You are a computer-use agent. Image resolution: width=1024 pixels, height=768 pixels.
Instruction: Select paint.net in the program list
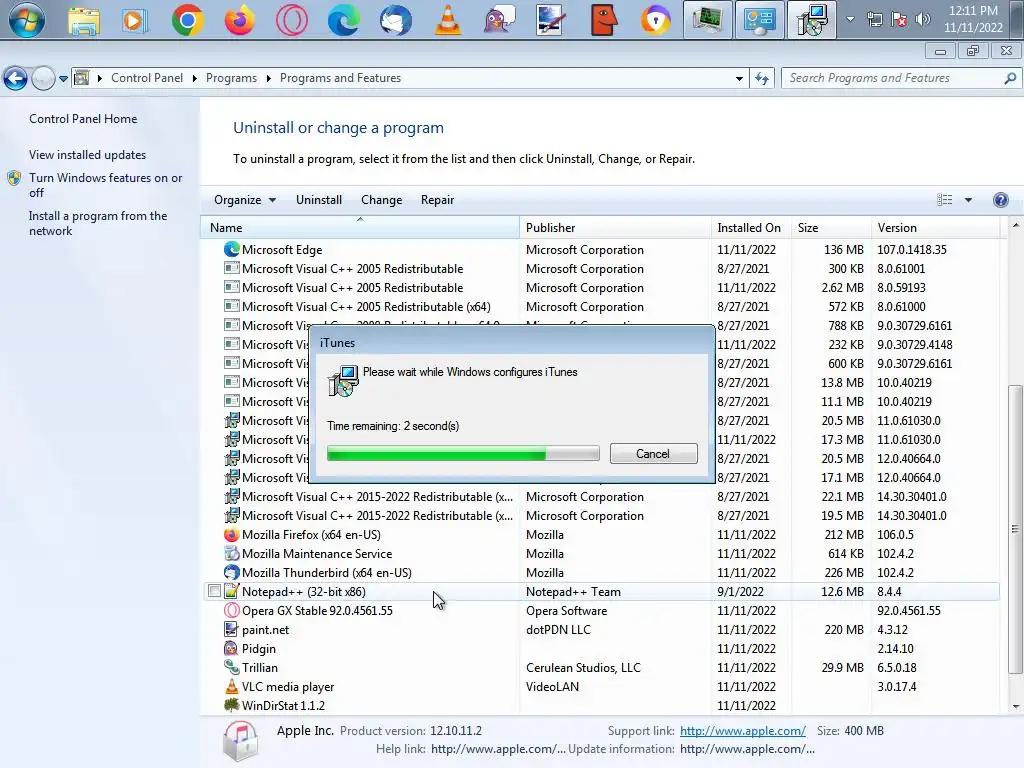[x=600, y=629]
